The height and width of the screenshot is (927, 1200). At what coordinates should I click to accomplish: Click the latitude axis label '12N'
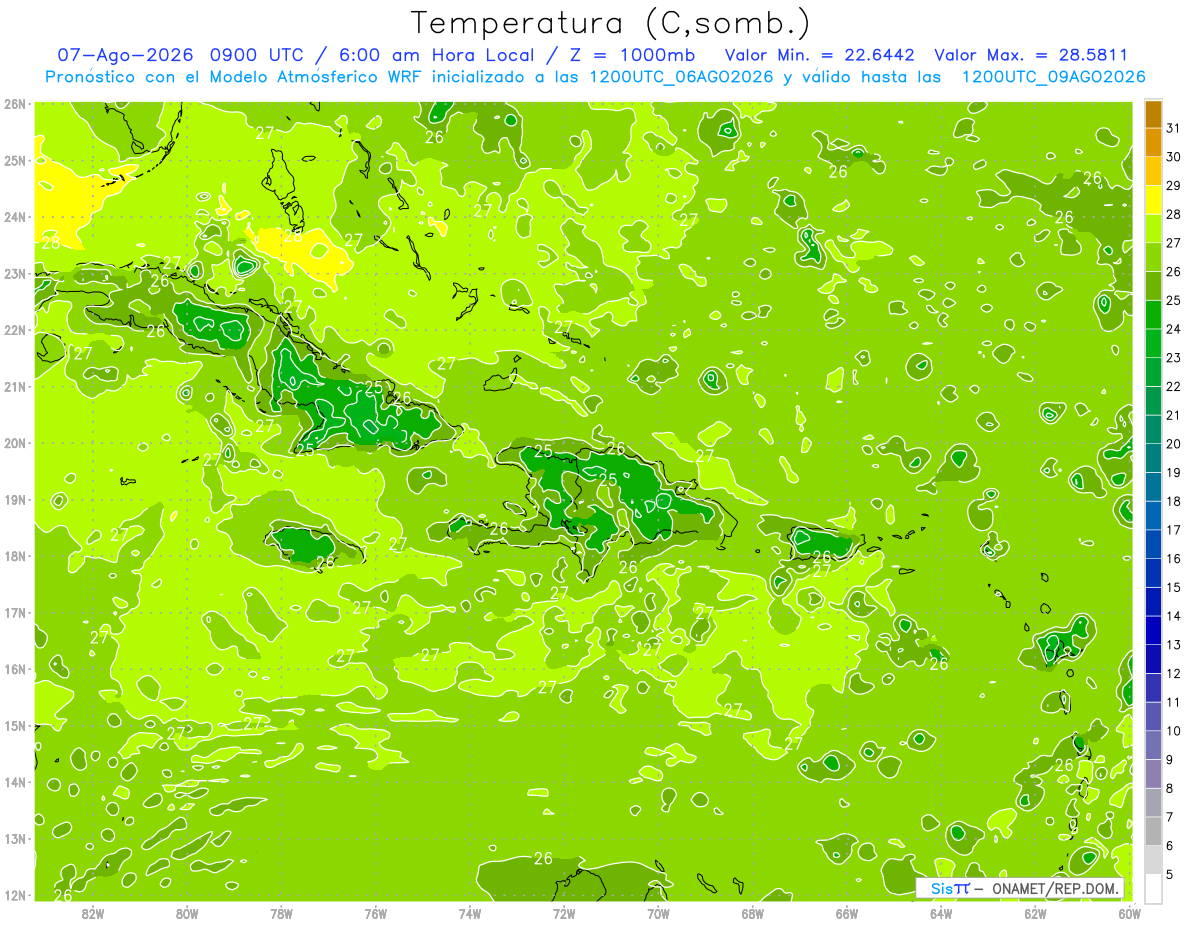(x=15, y=895)
